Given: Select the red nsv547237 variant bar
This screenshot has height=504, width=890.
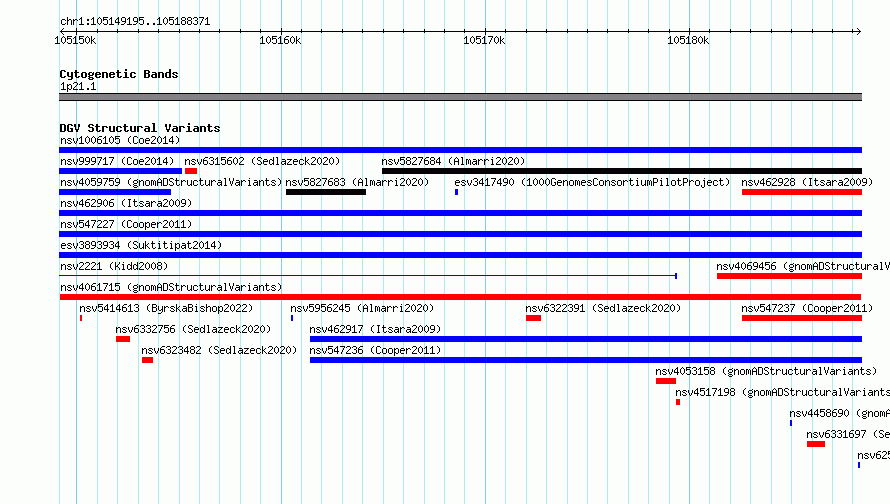Looking at the screenshot, I should click(802, 318).
